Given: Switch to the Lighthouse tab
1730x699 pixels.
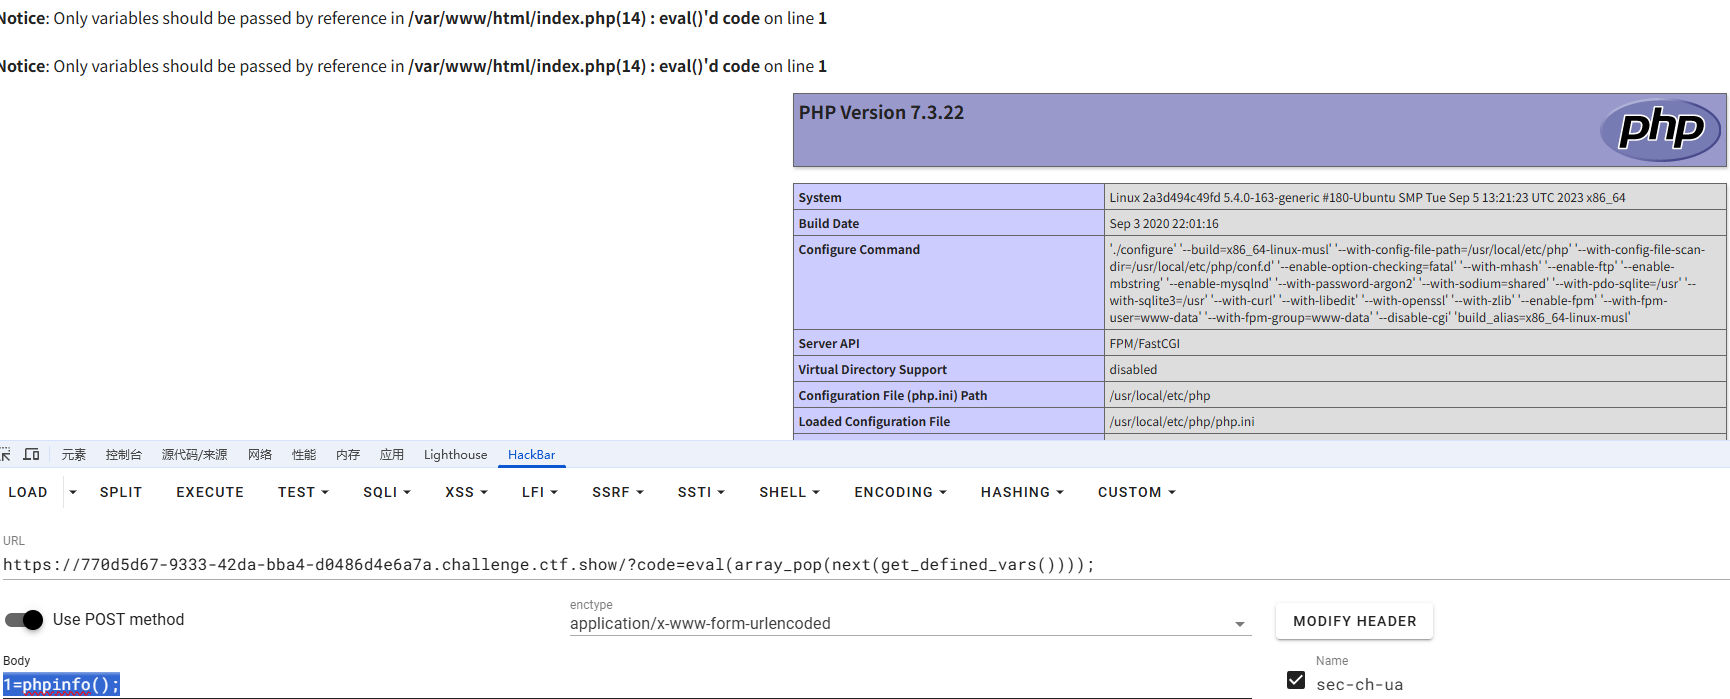Looking at the screenshot, I should (455, 455).
